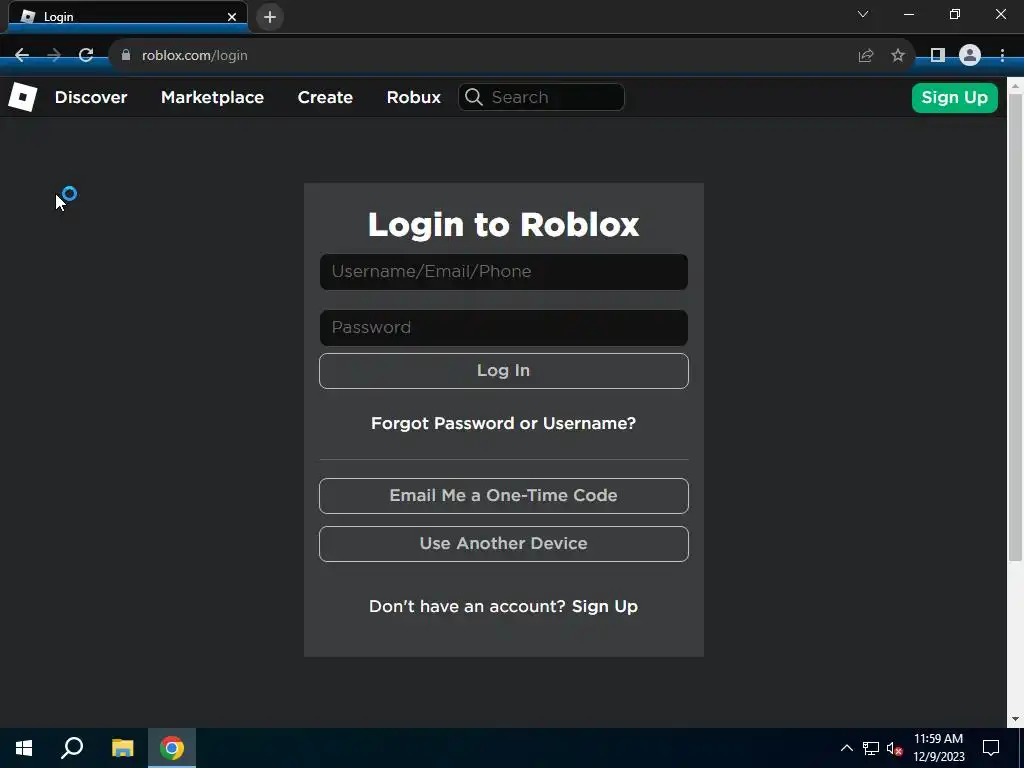Focus the Username/Email/Phone field
This screenshot has width=1024, height=768.
tap(504, 272)
